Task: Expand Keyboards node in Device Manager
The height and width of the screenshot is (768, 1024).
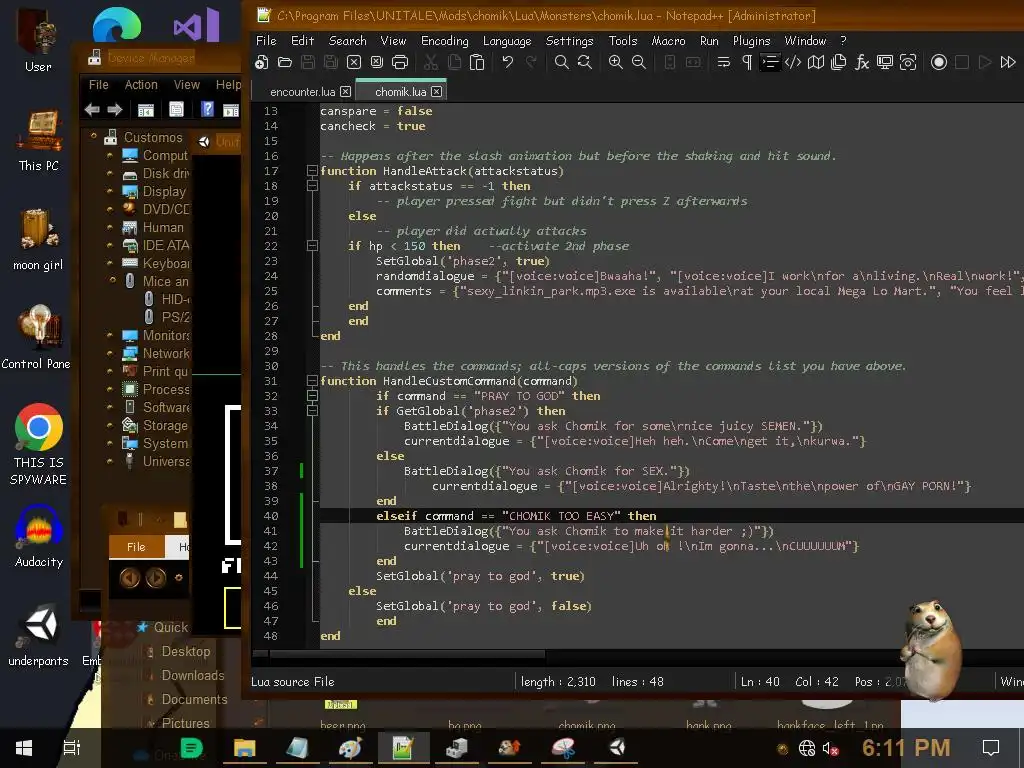Action: click(x=110, y=263)
